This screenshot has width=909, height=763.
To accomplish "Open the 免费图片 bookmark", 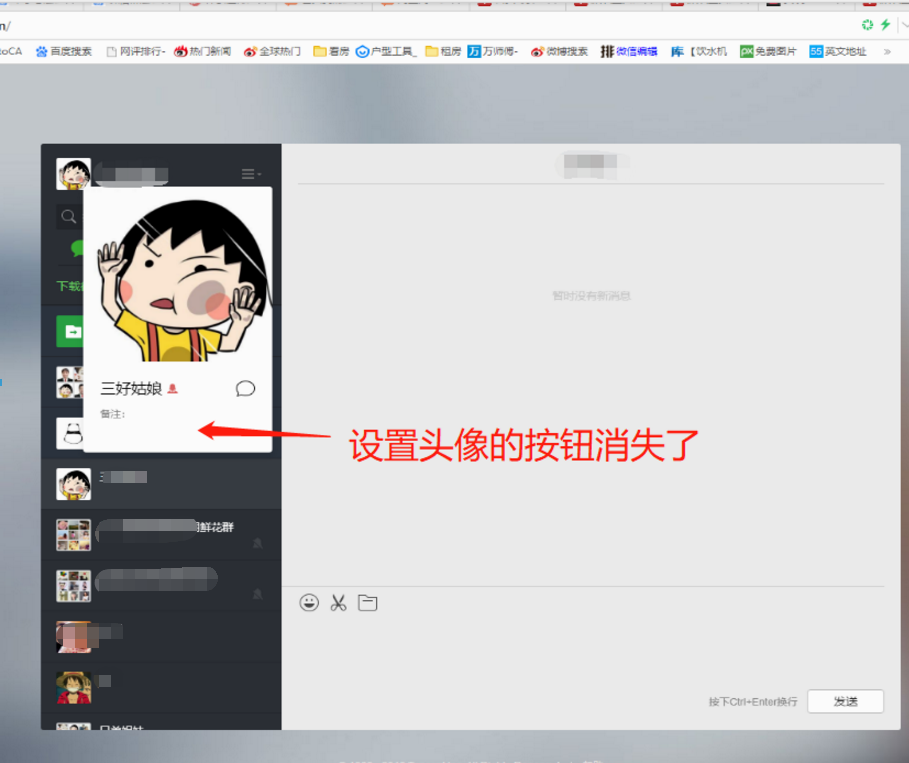I will (x=768, y=52).
